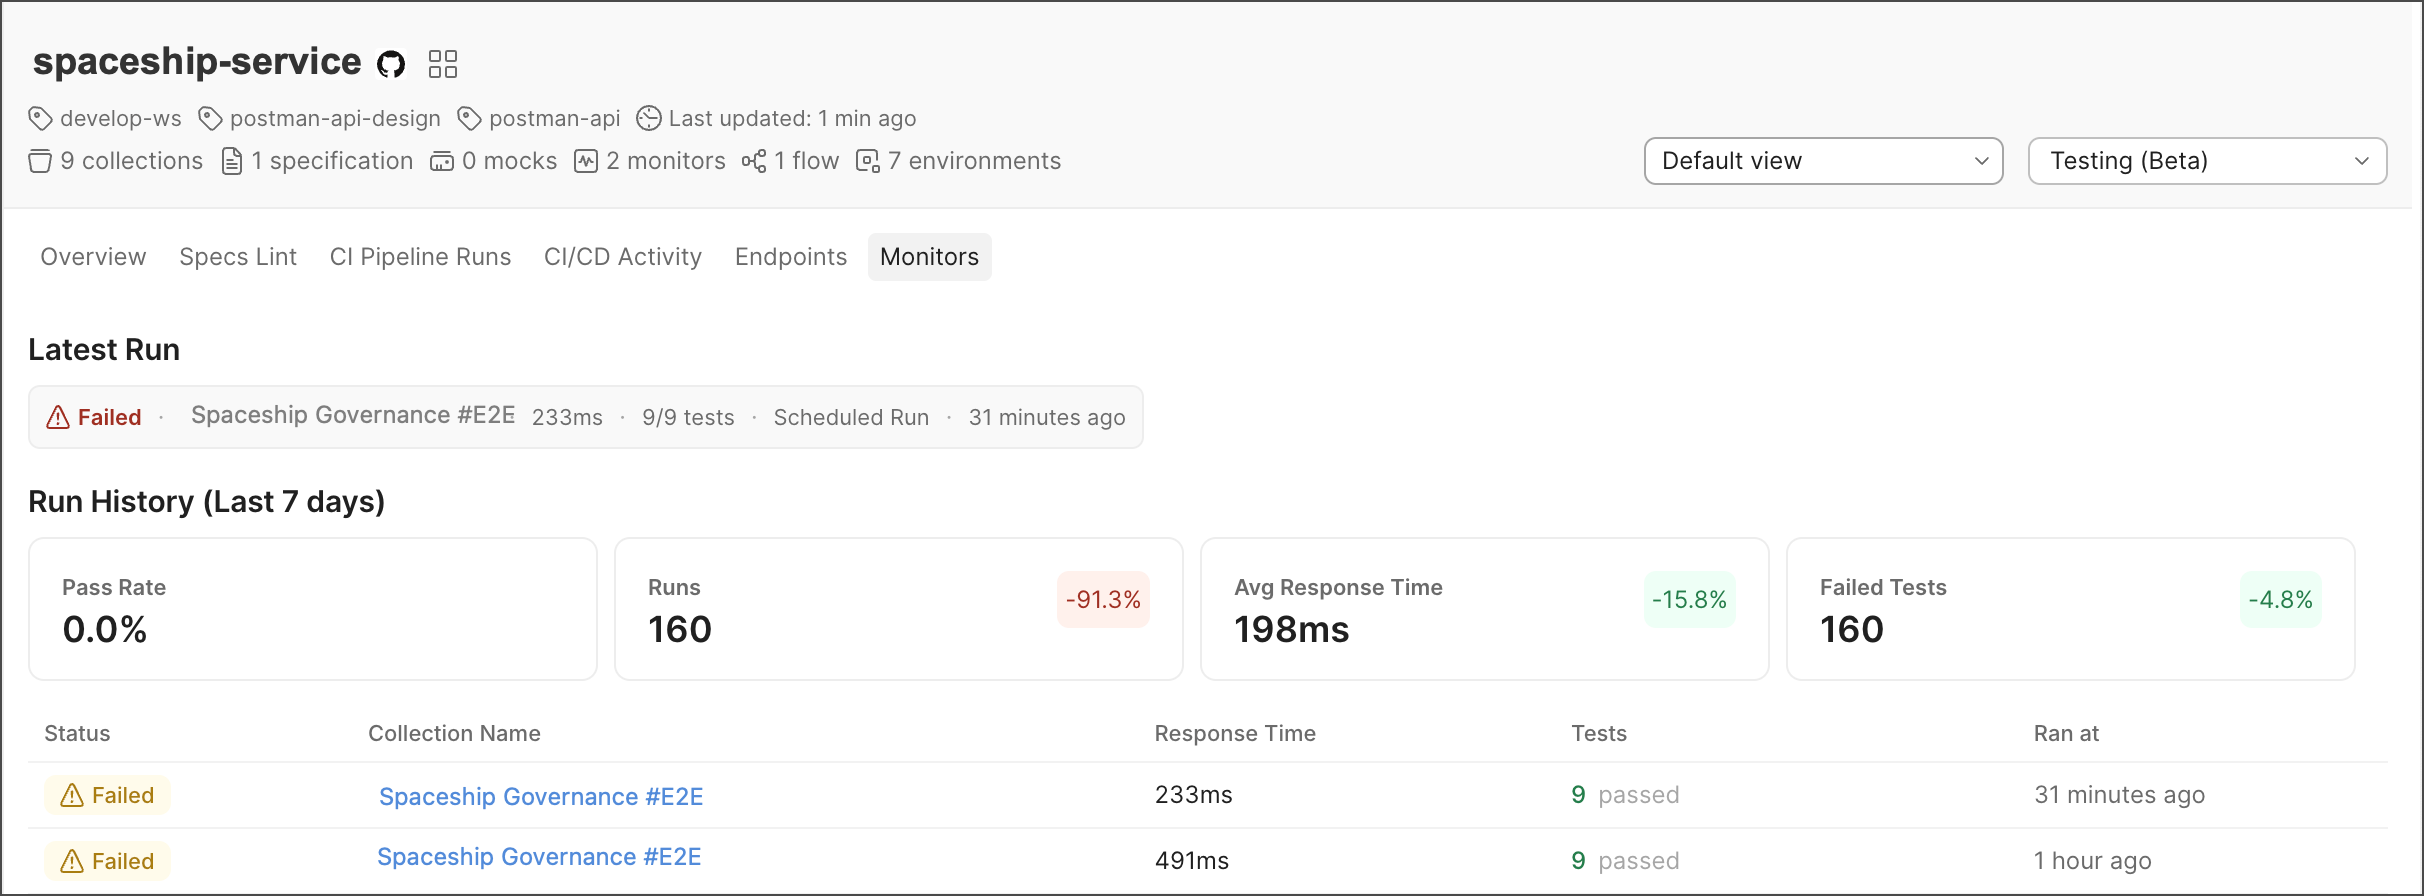Click the monitors pulse icon
The width and height of the screenshot is (2424, 896).
pyautogui.click(x=586, y=161)
